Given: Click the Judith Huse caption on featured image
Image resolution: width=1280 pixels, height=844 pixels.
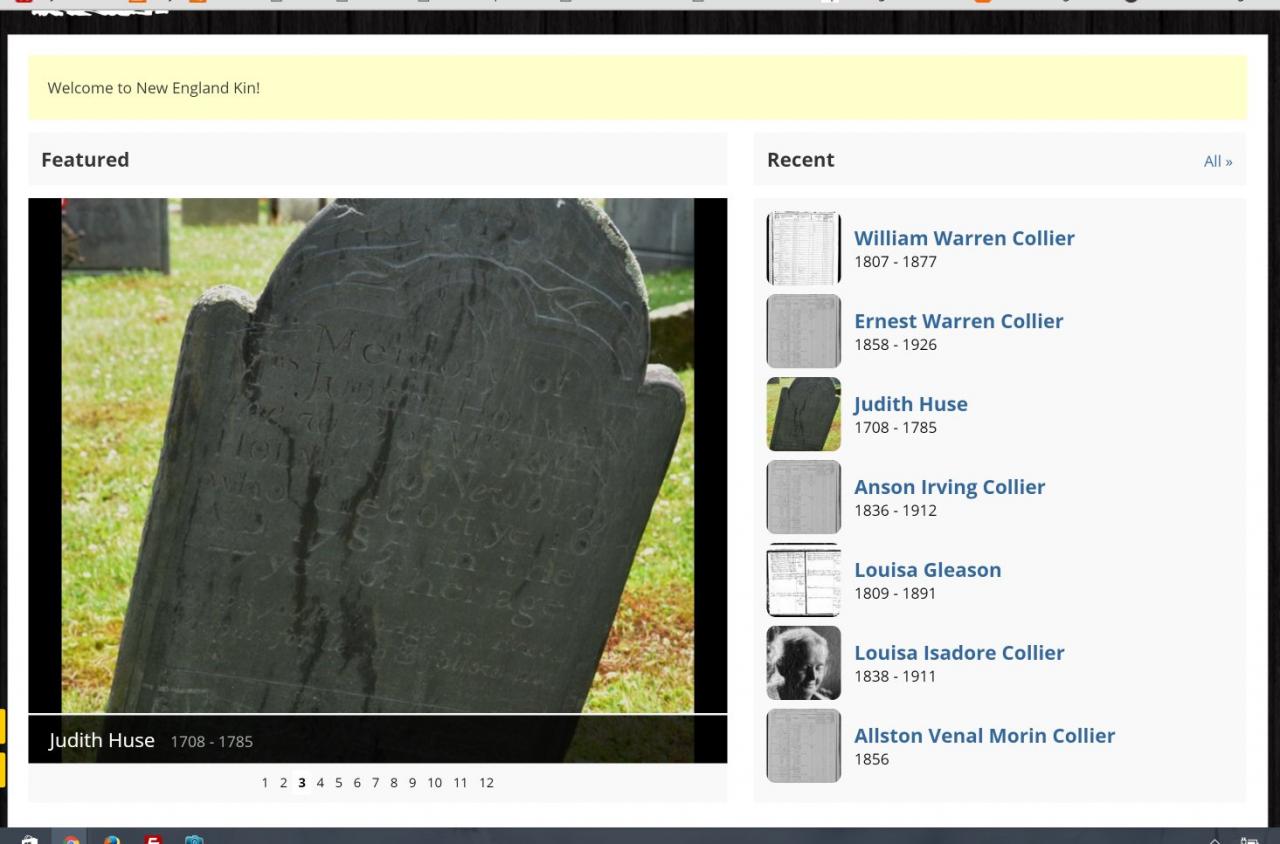Looking at the screenshot, I should tap(102, 741).
